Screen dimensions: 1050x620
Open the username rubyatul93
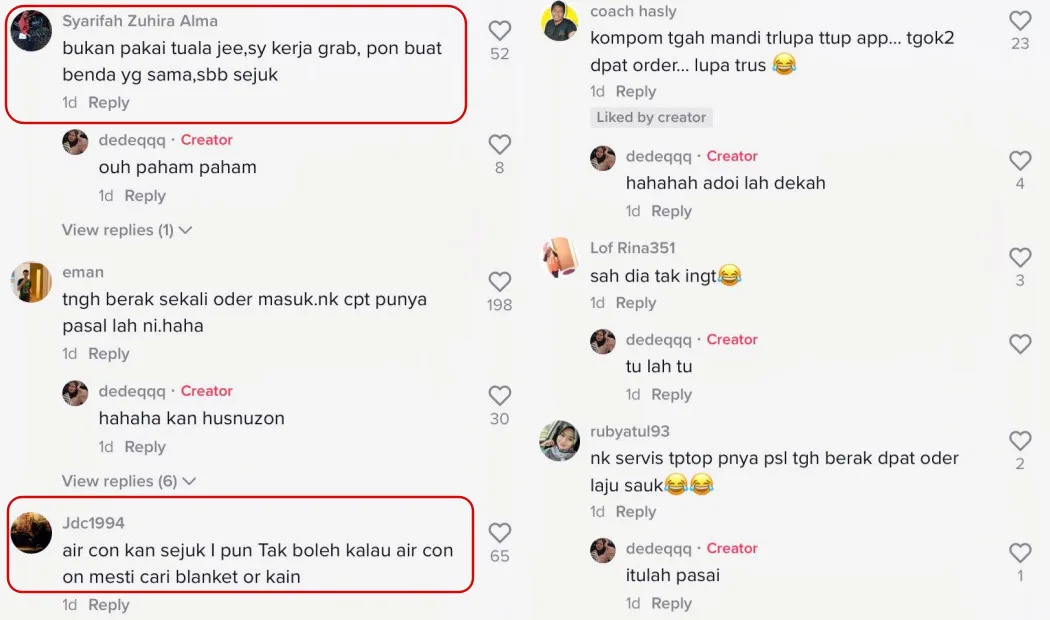click(629, 431)
